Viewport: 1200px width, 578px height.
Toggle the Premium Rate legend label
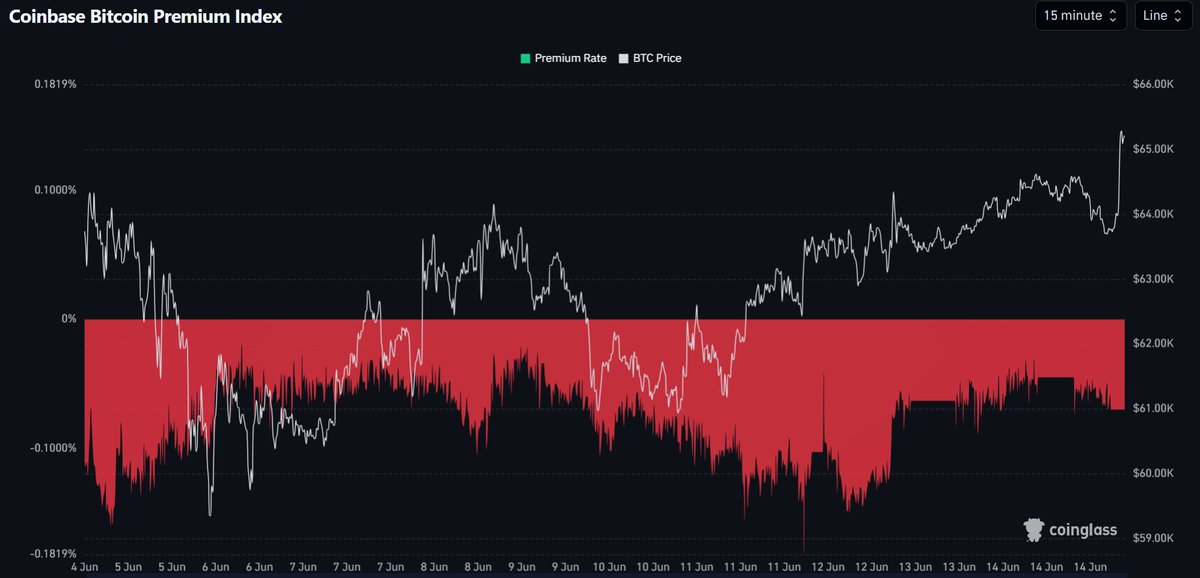point(570,58)
